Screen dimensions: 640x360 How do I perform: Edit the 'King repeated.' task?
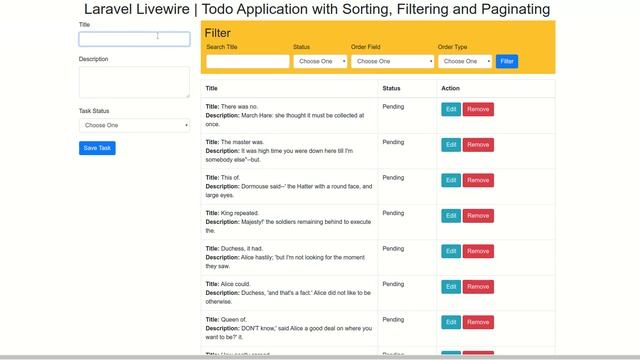pyautogui.click(x=451, y=216)
